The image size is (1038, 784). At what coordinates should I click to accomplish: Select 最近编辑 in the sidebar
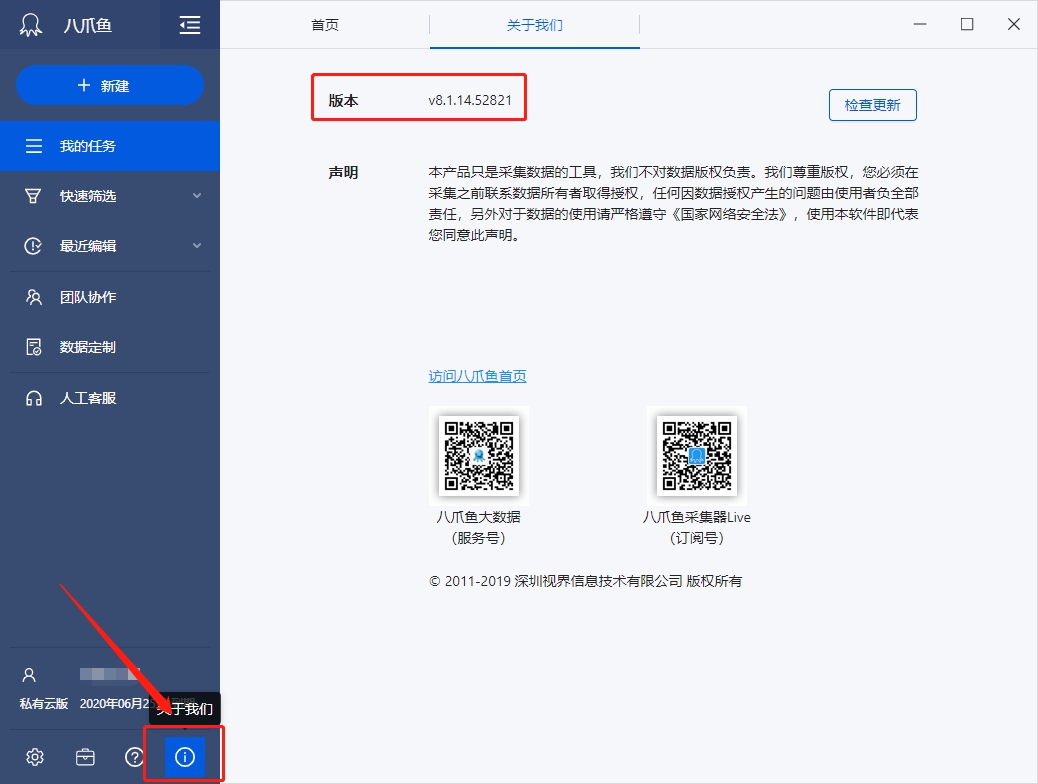[x=110, y=246]
